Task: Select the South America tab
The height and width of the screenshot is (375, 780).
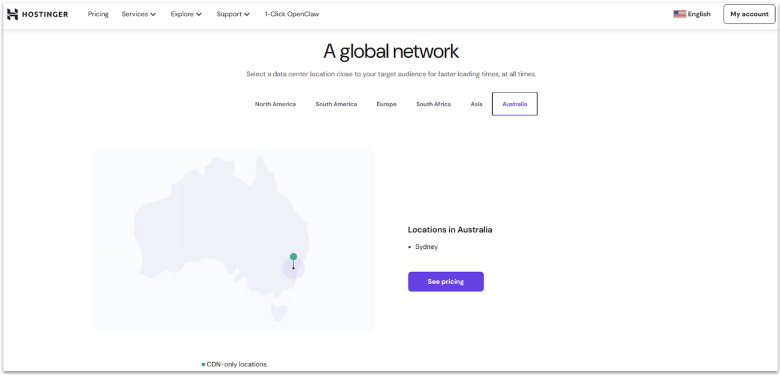Action: tap(336, 104)
